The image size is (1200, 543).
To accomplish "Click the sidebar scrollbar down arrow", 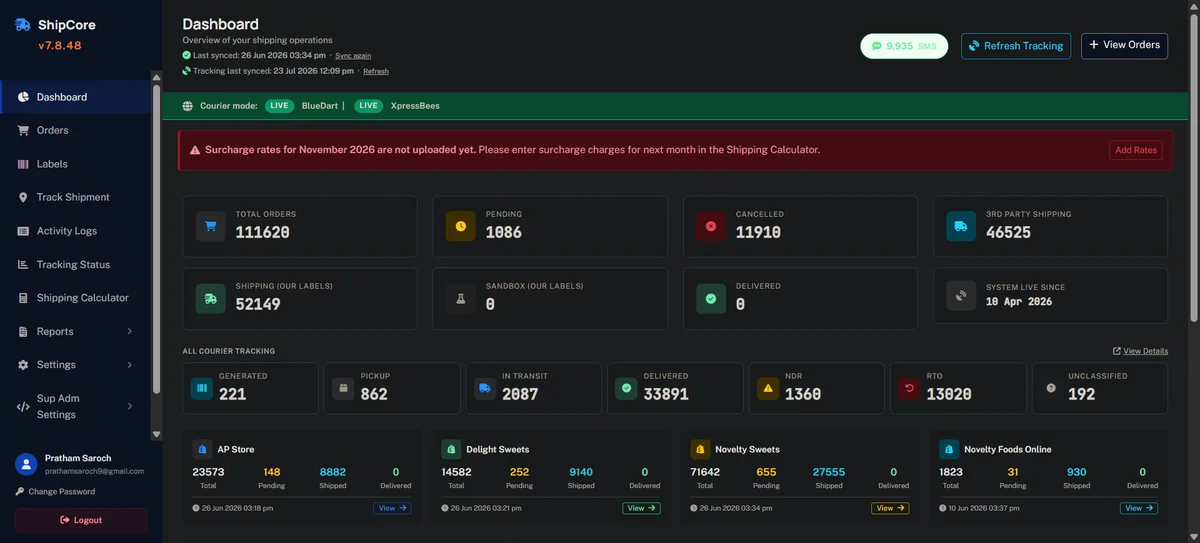I will [156, 435].
